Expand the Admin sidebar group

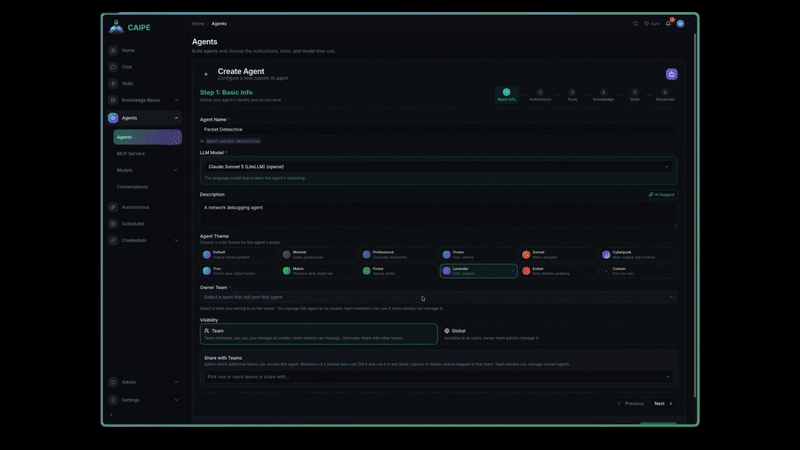pyautogui.click(x=176, y=382)
